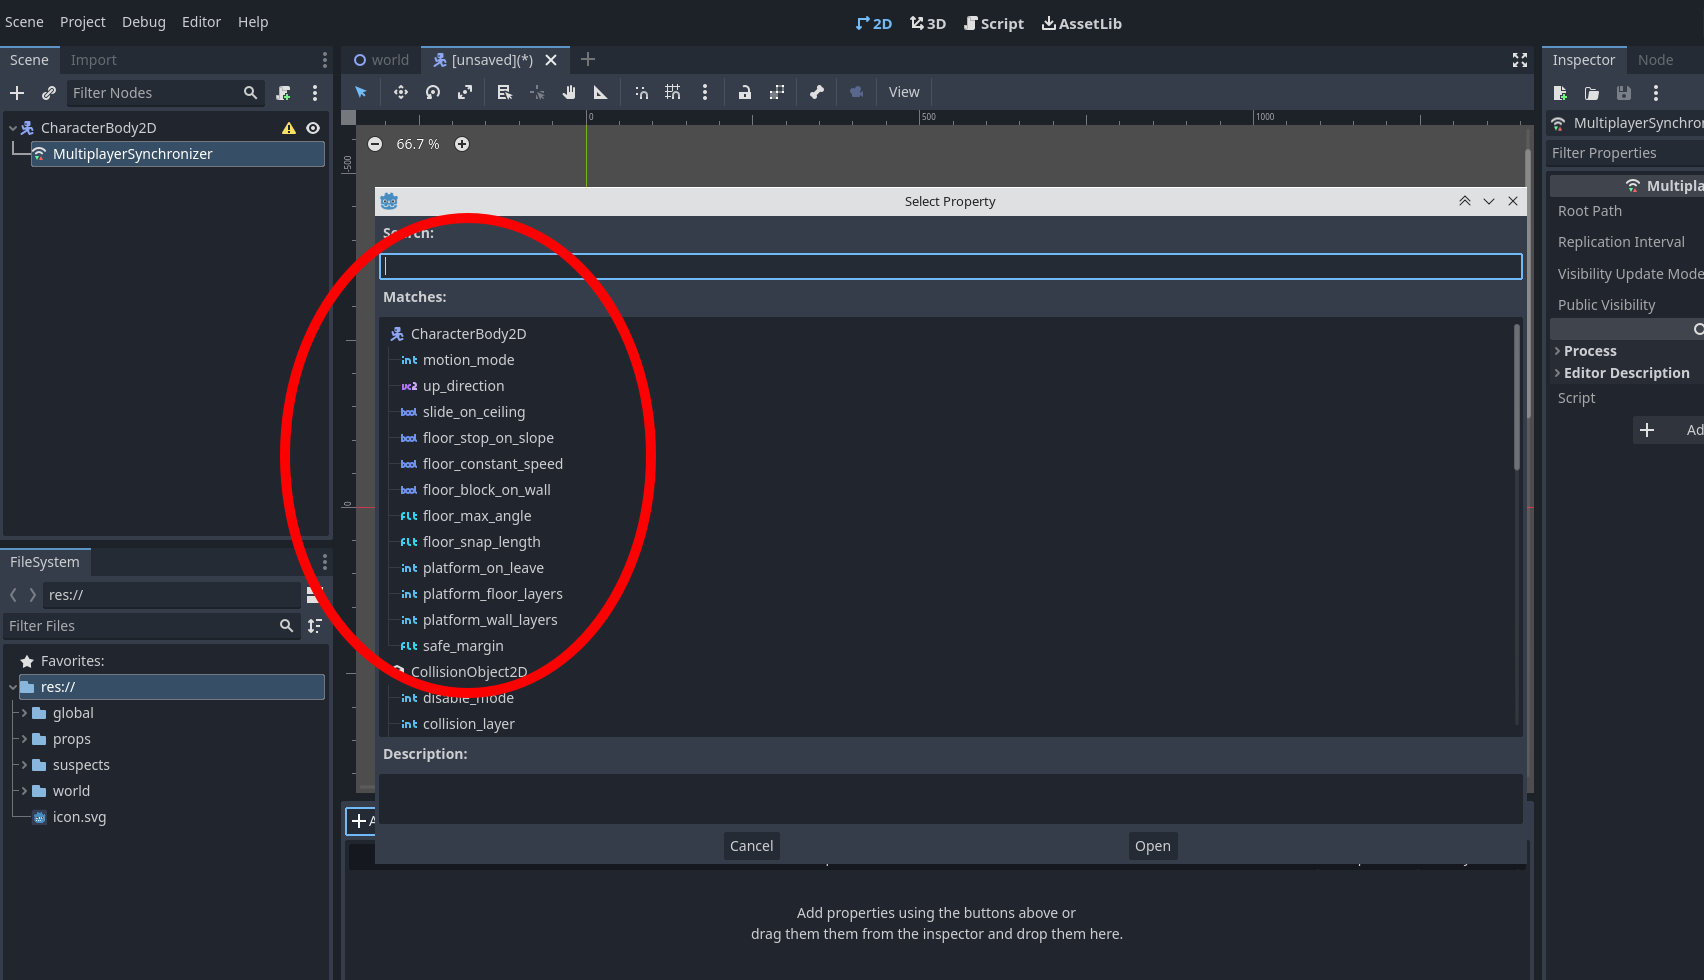Screen dimensions: 1704x980
Task: Cancel the Select Property dialog
Action: pyautogui.click(x=752, y=846)
